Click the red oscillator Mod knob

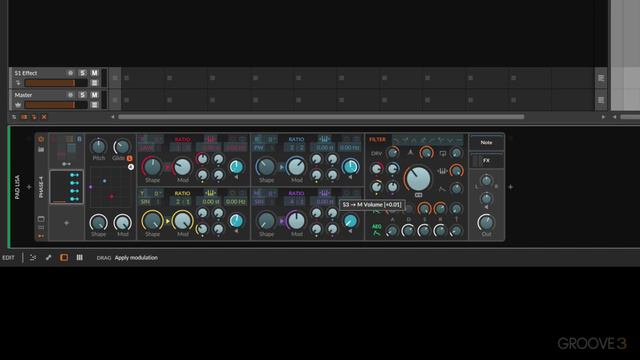182,167
